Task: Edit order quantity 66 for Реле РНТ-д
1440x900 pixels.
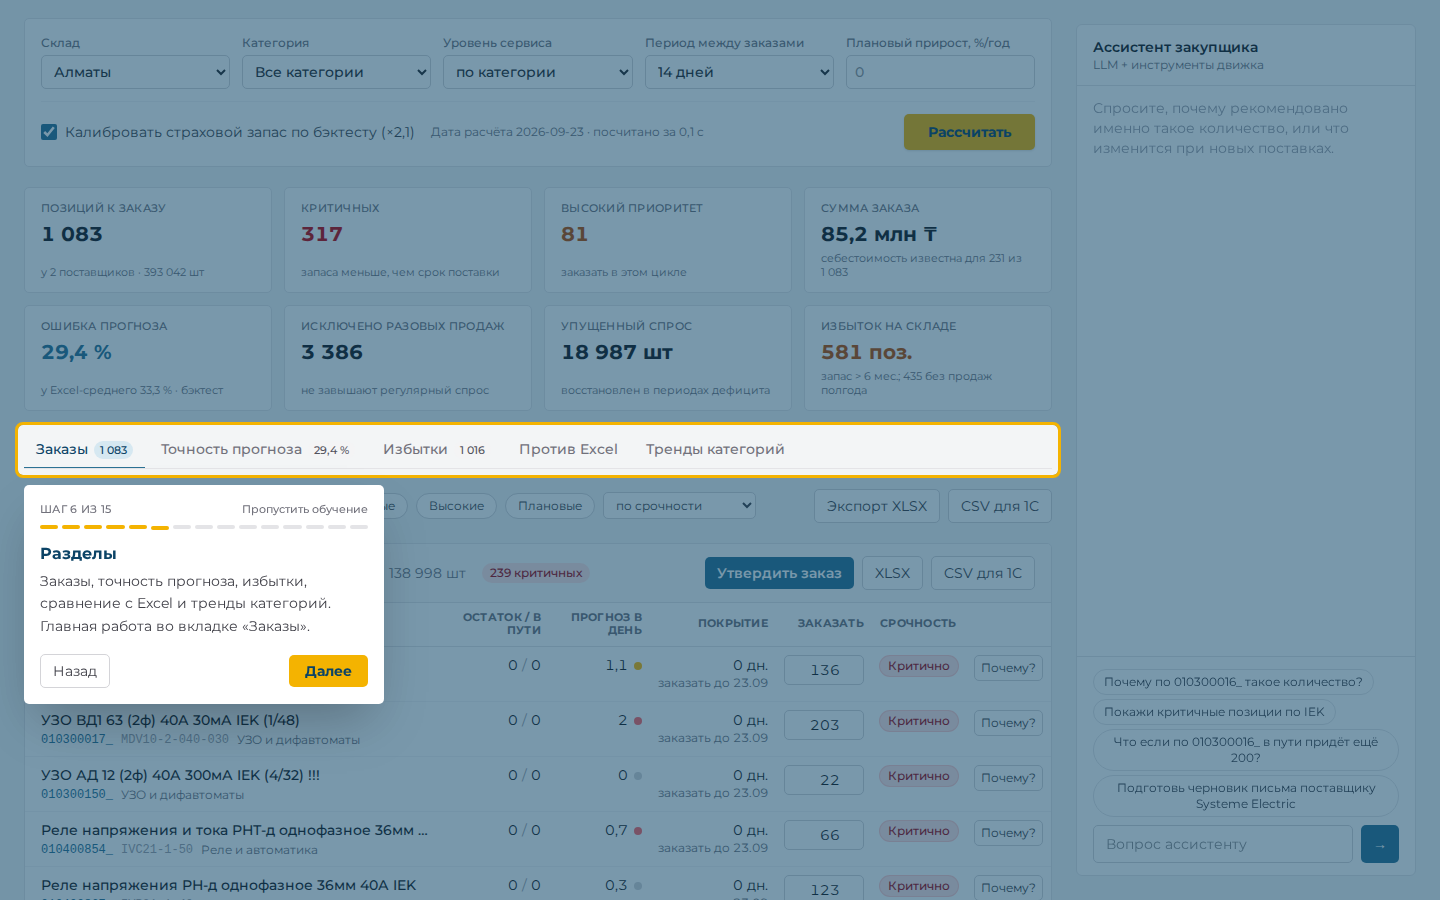Action: [824, 835]
